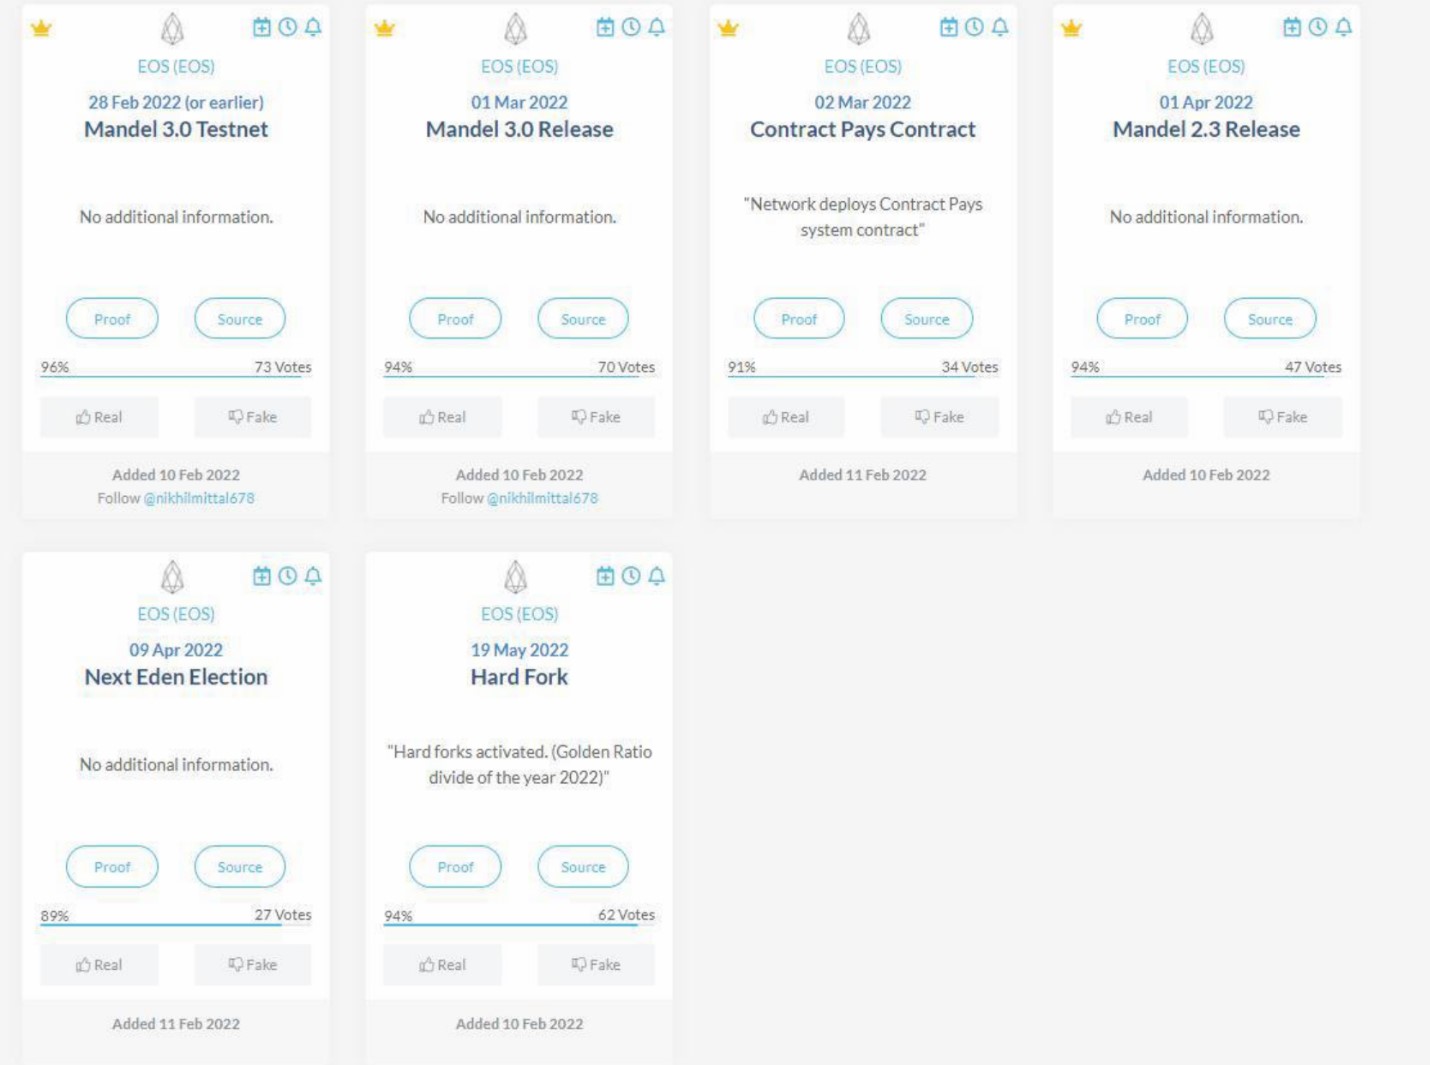
Task: Vote Real on Hard Fork event
Action: click(442, 965)
